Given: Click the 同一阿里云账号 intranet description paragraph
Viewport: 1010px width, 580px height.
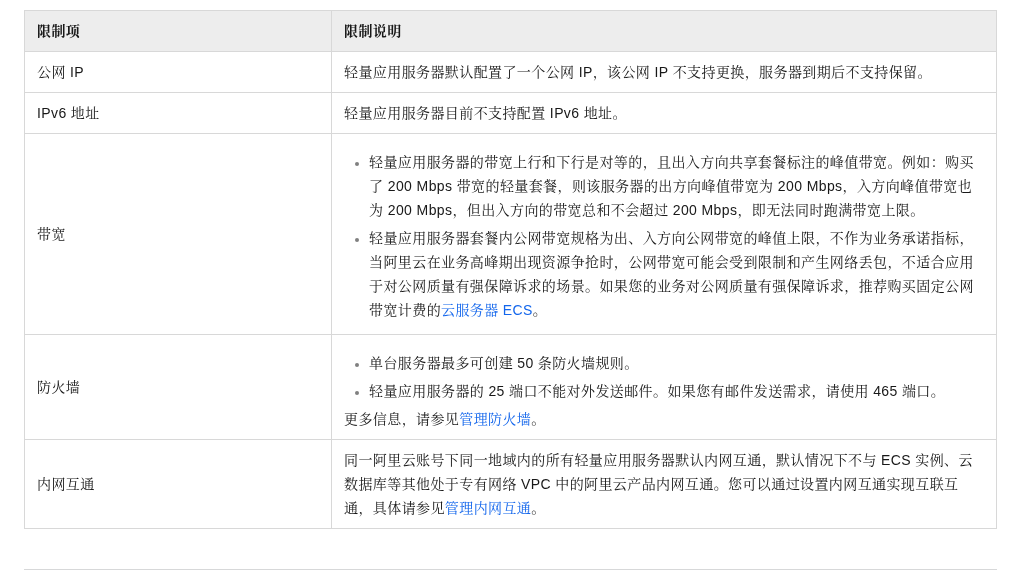Looking at the screenshot, I should coord(658,485).
